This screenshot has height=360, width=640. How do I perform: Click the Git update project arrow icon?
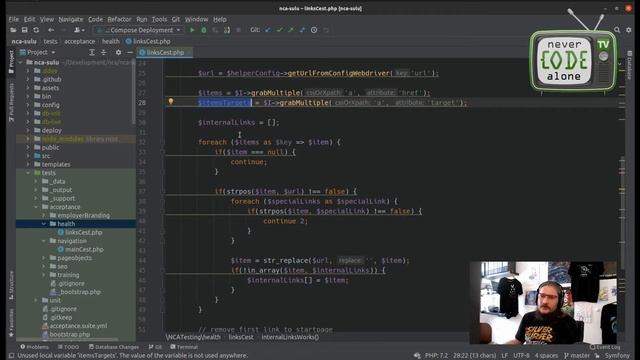click(268, 30)
